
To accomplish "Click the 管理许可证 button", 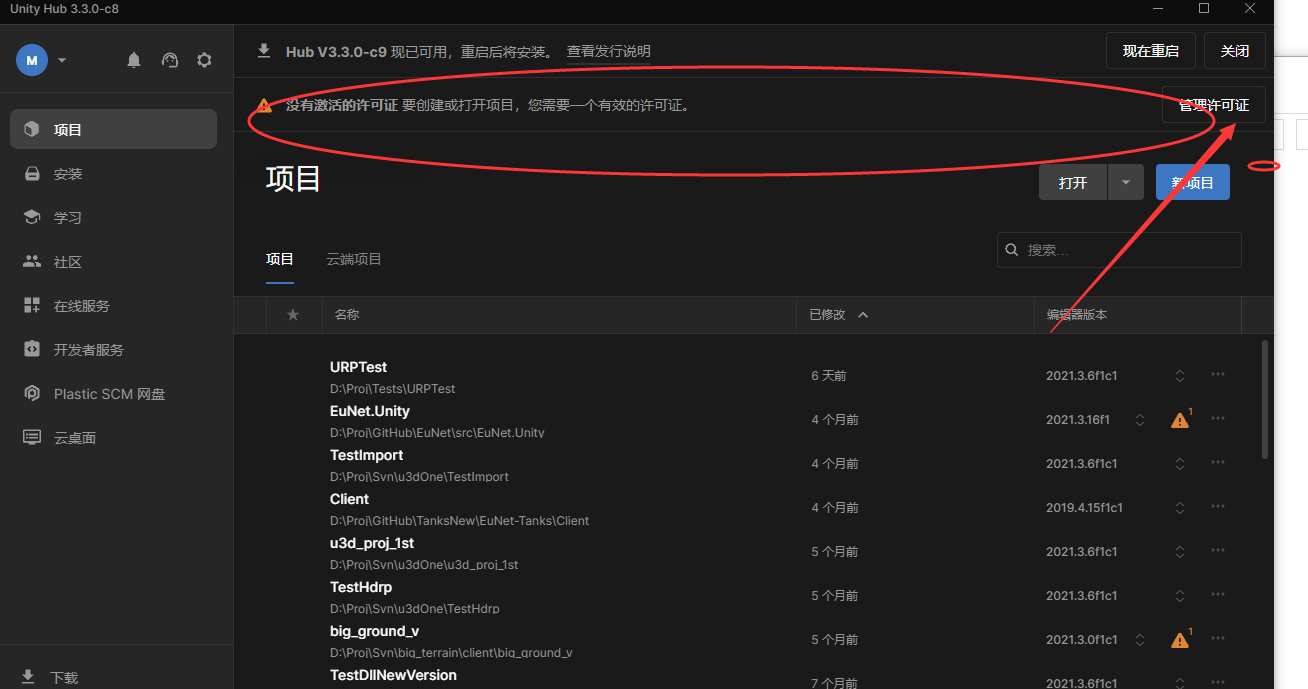I will 1214,105.
